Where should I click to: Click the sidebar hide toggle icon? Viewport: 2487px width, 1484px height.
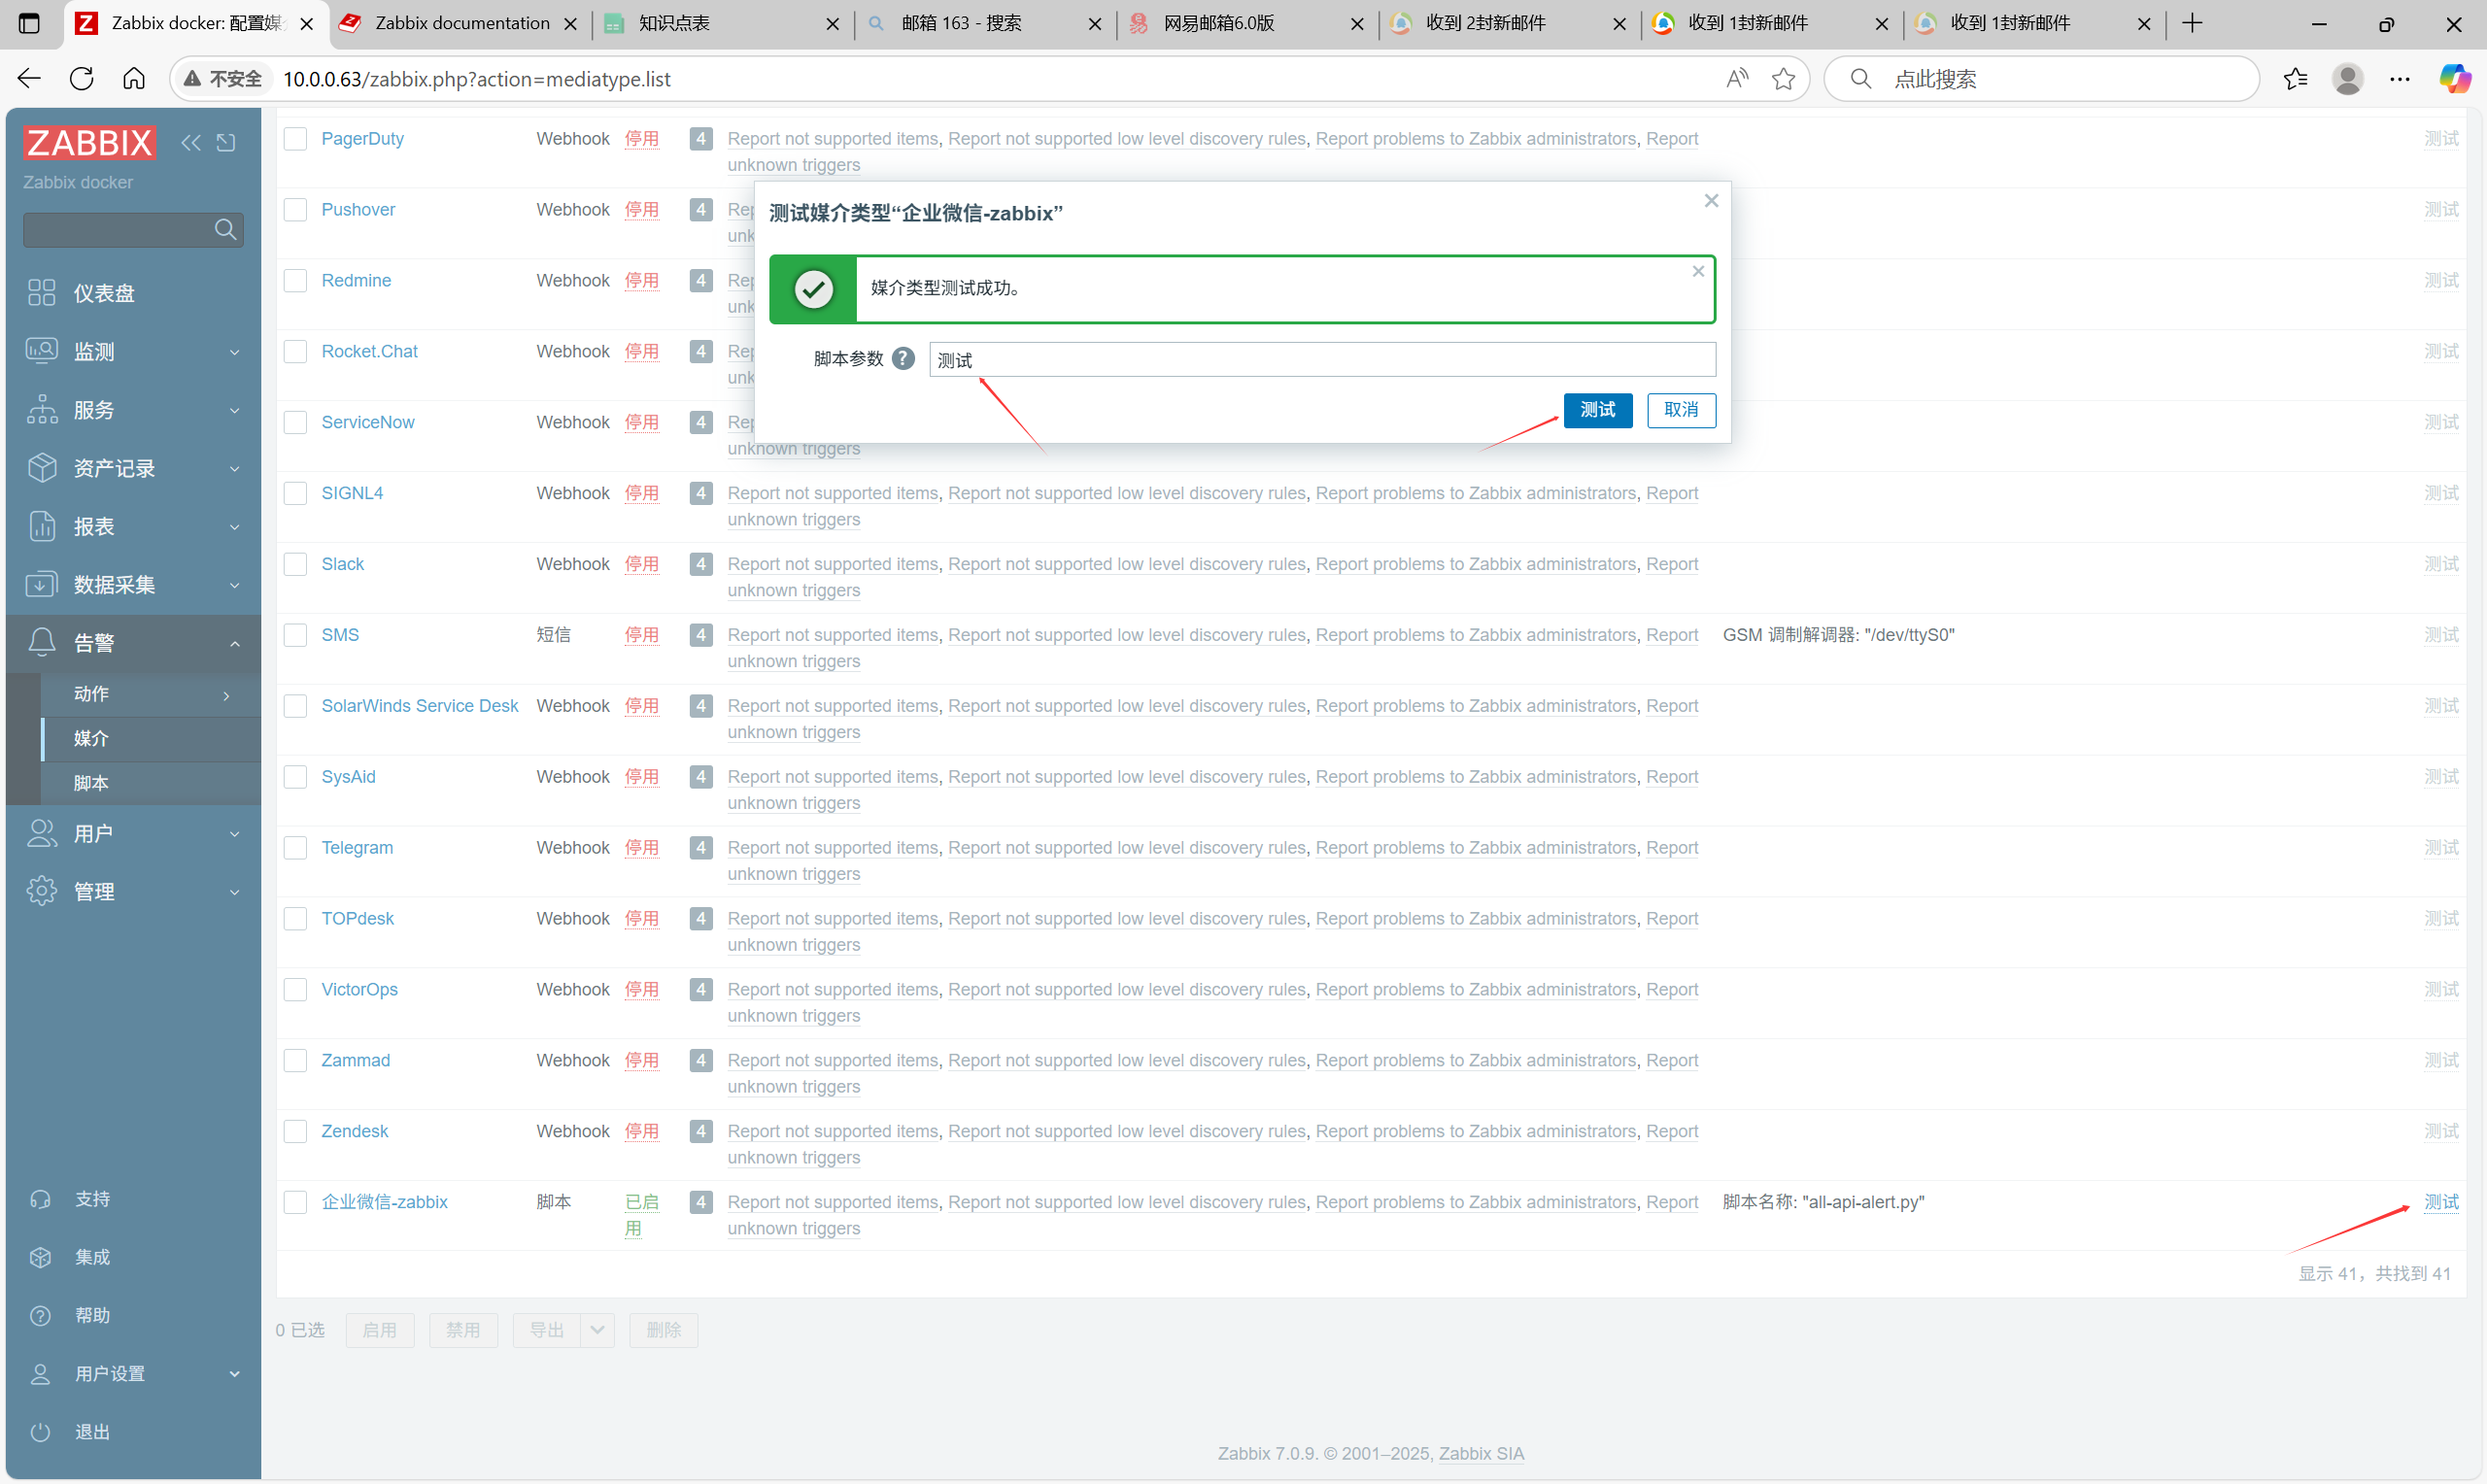(227, 143)
